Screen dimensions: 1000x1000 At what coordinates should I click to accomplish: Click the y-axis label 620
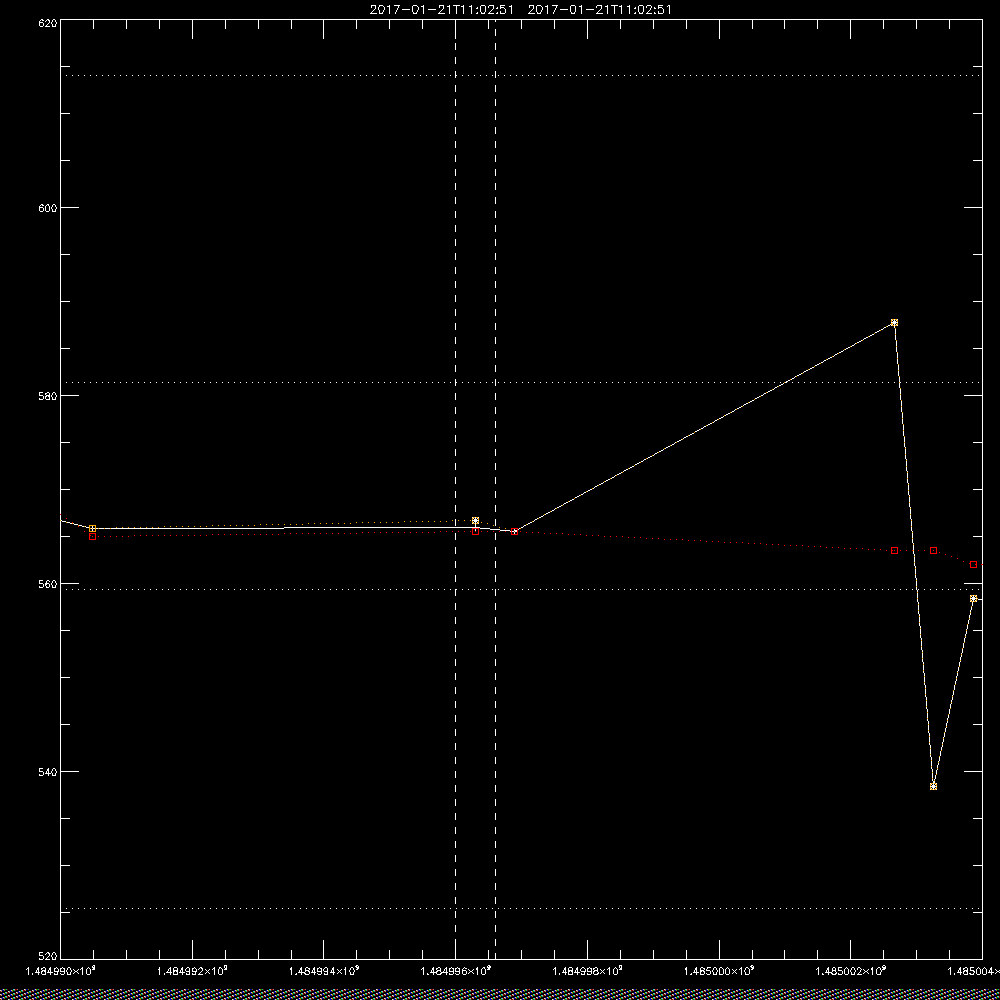pos(48,23)
